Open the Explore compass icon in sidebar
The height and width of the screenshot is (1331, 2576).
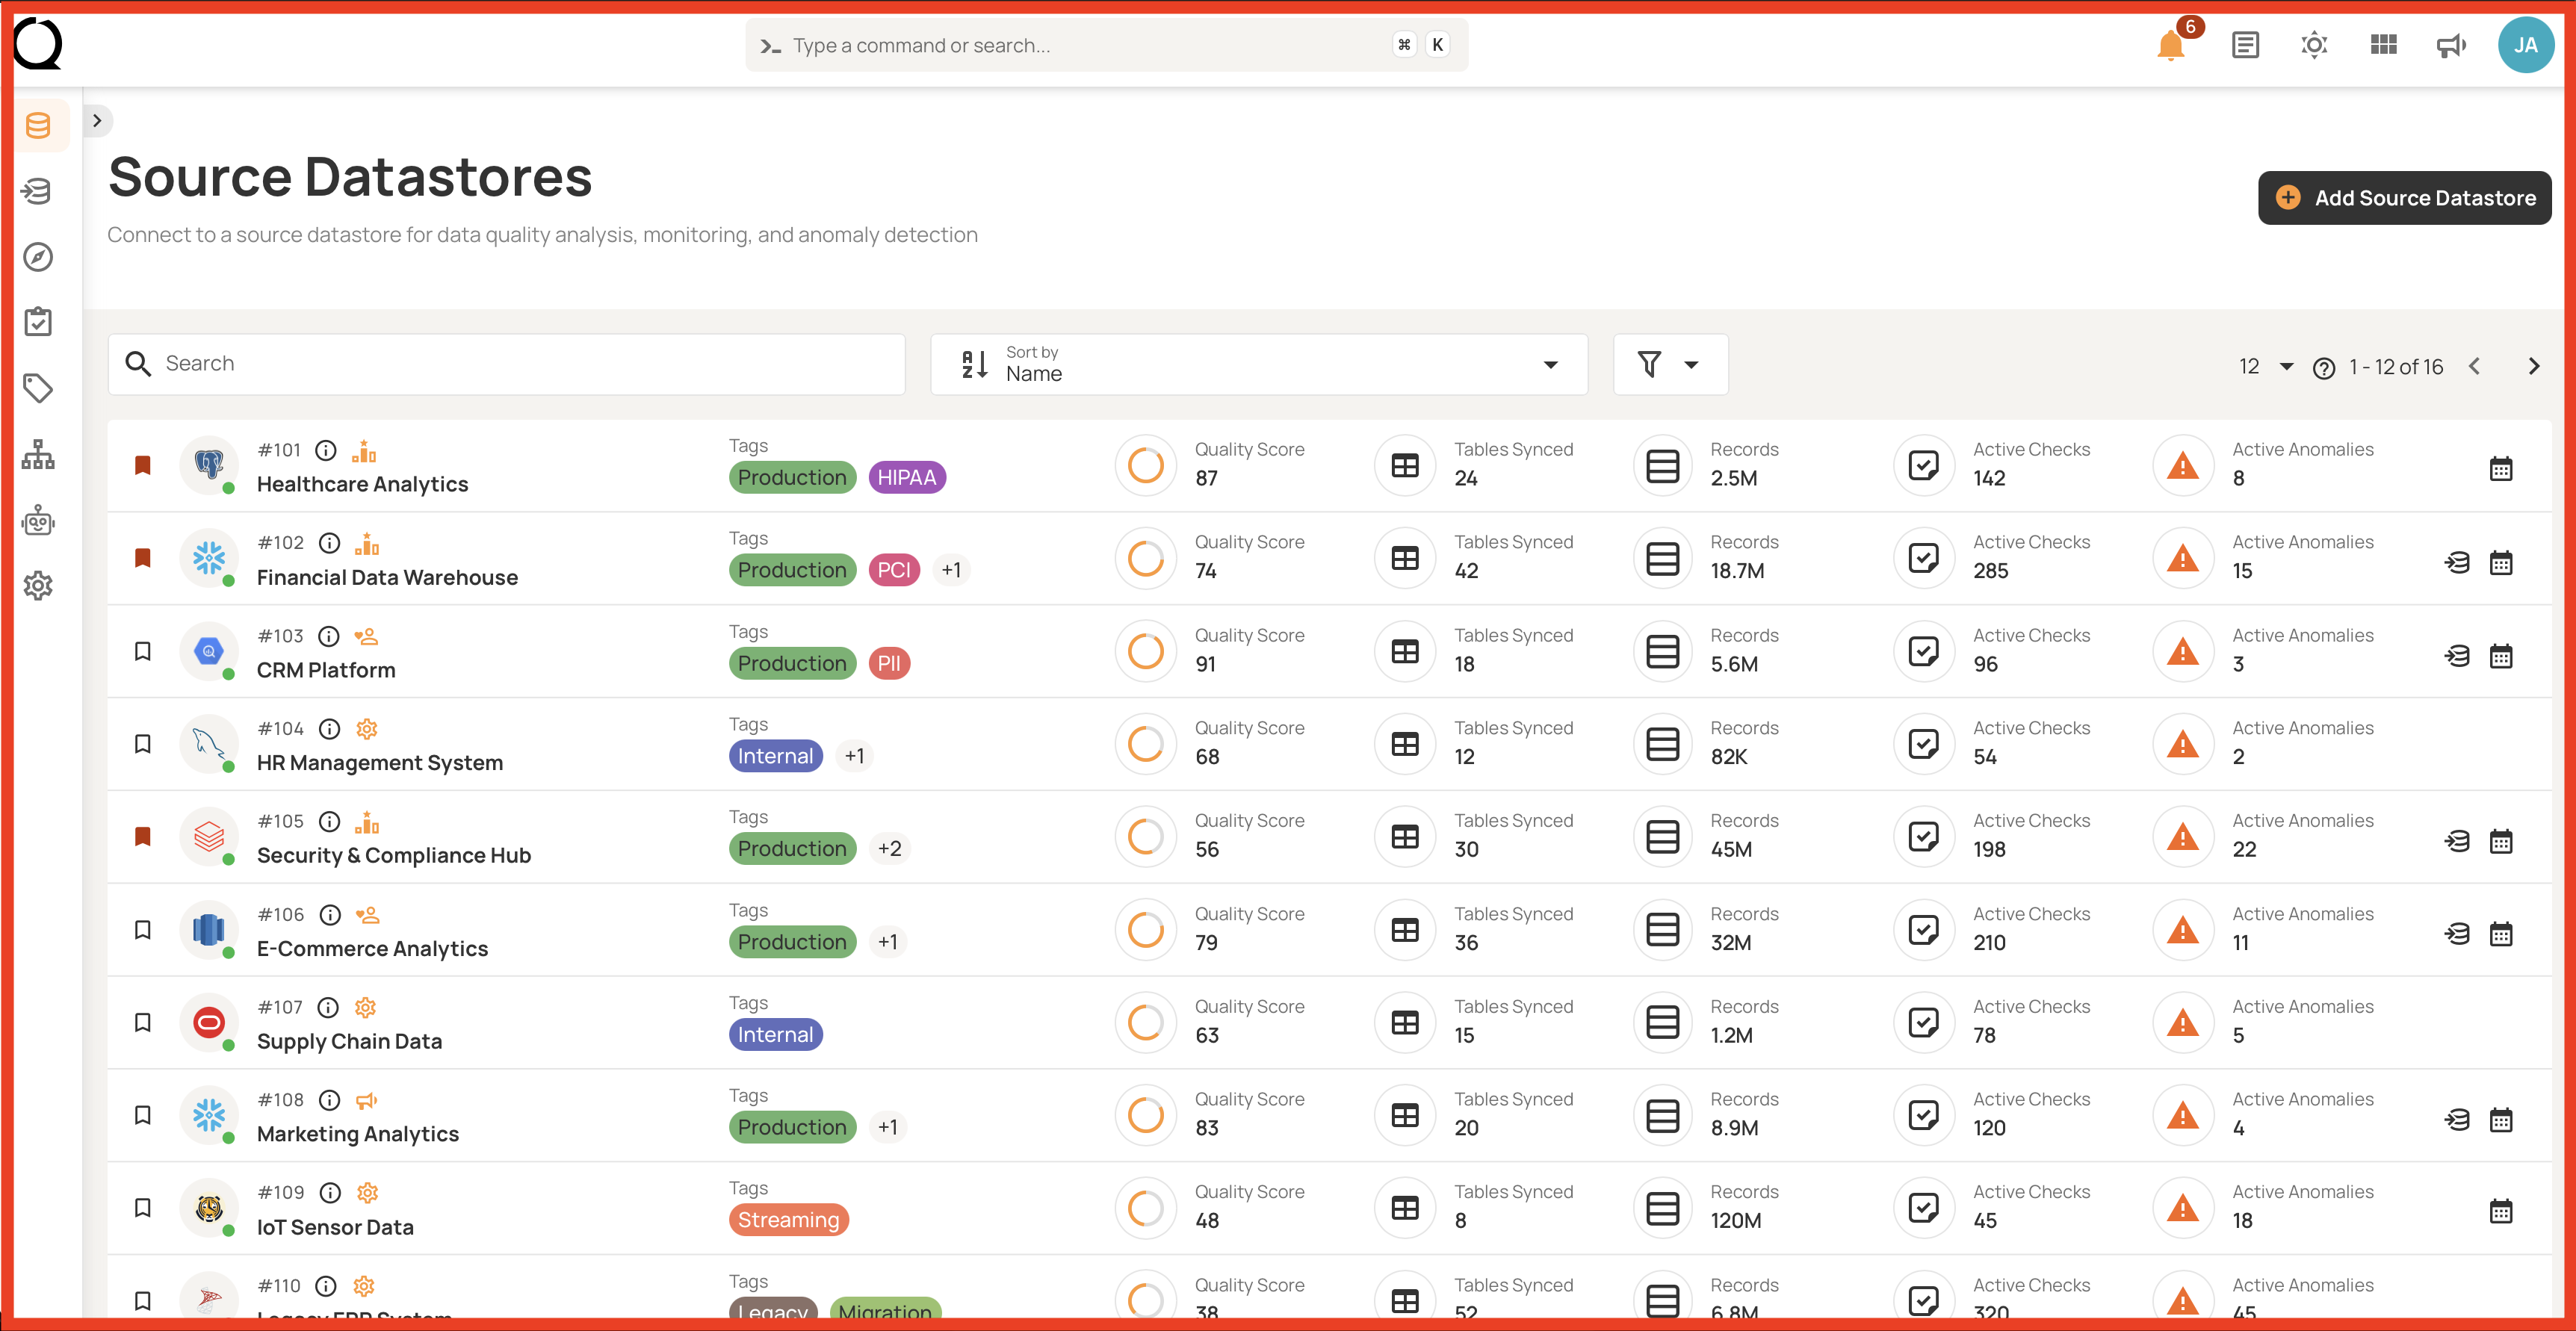coord(38,257)
